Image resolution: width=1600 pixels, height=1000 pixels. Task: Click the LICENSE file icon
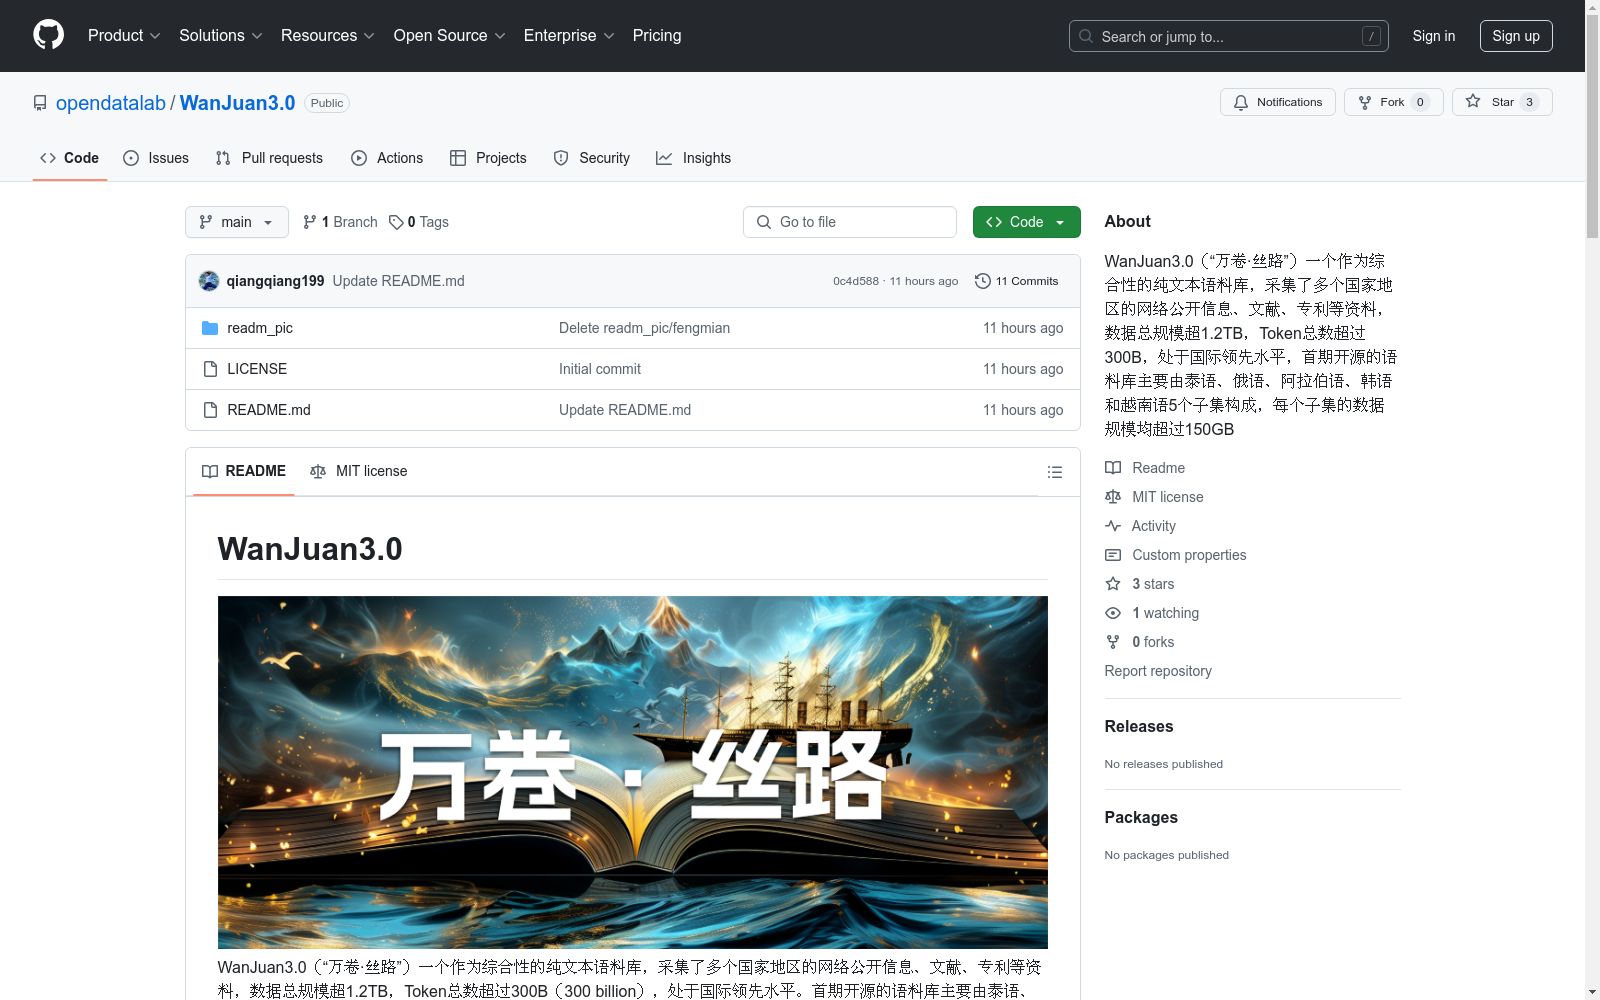210,369
